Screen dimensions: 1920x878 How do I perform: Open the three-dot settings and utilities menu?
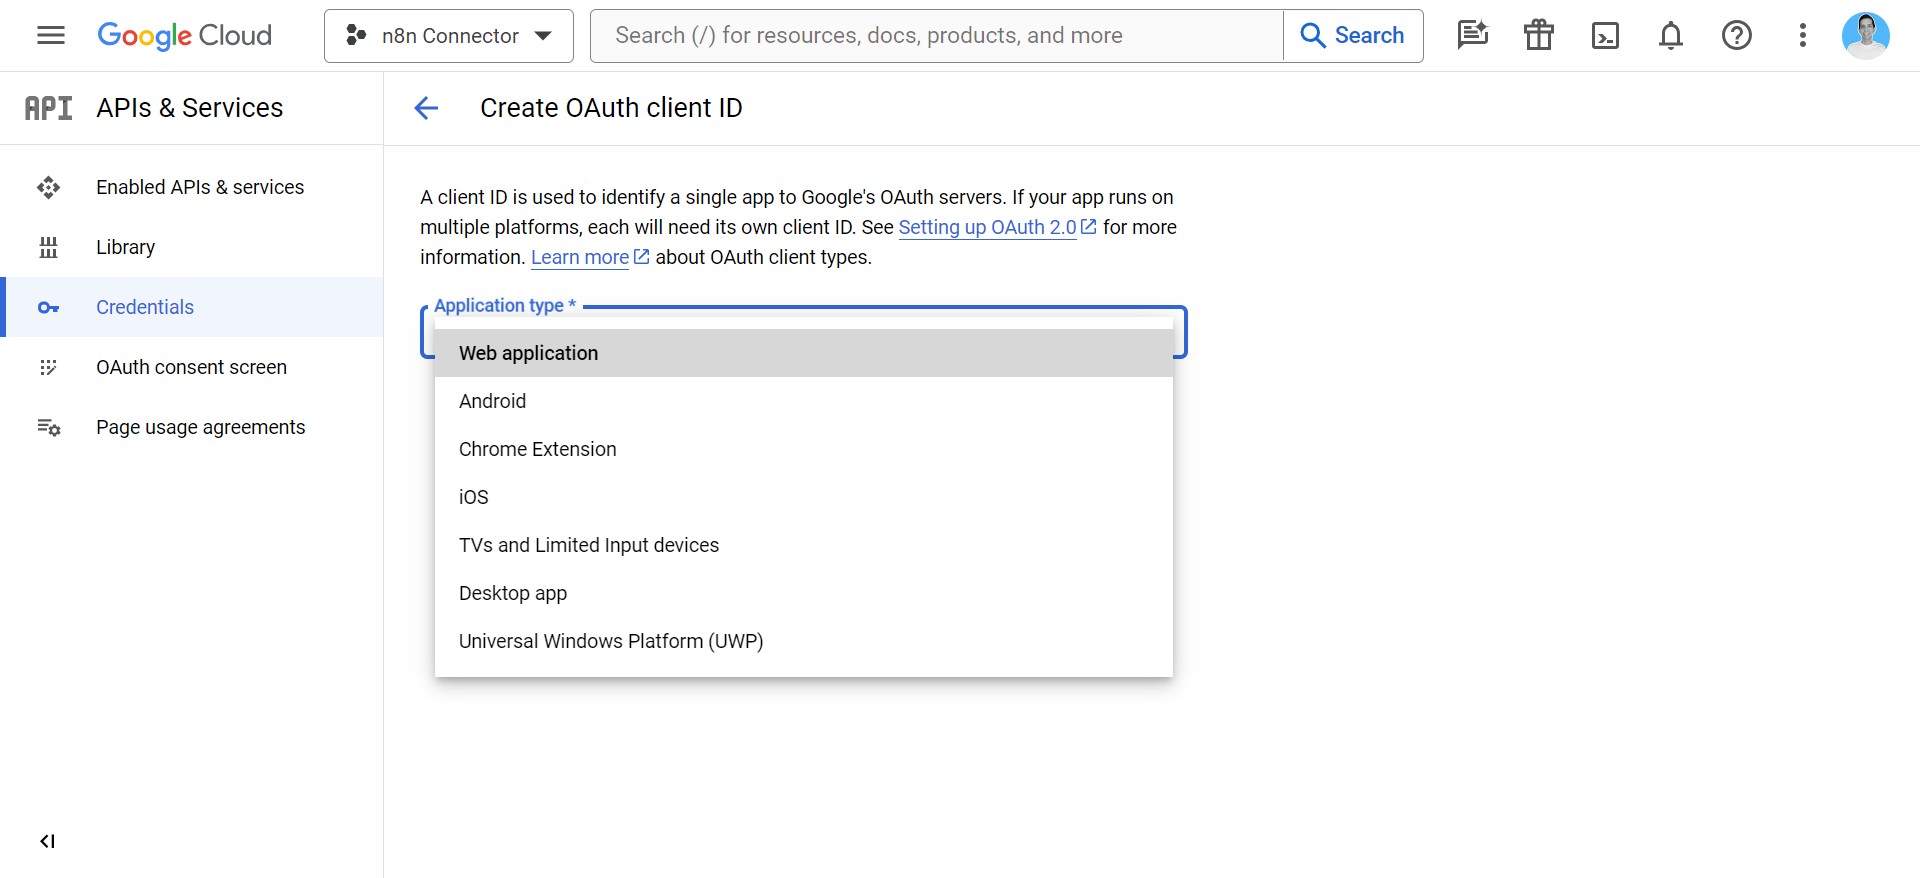coord(1803,36)
